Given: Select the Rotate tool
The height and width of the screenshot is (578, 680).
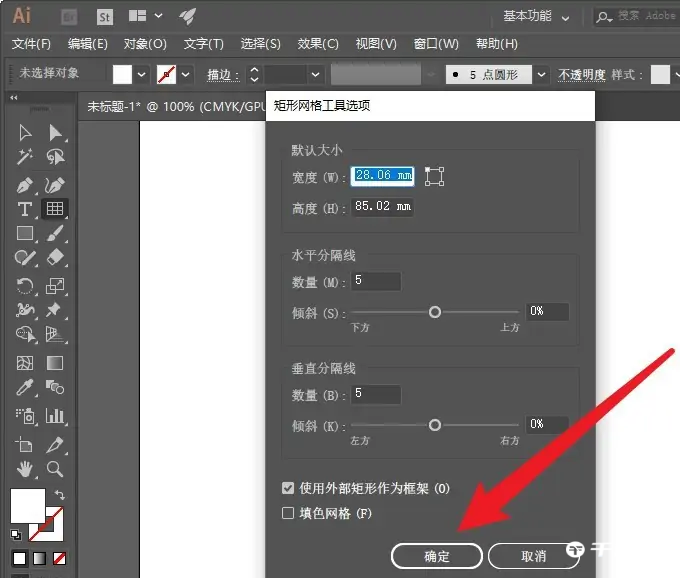Looking at the screenshot, I should (x=25, y=286).
